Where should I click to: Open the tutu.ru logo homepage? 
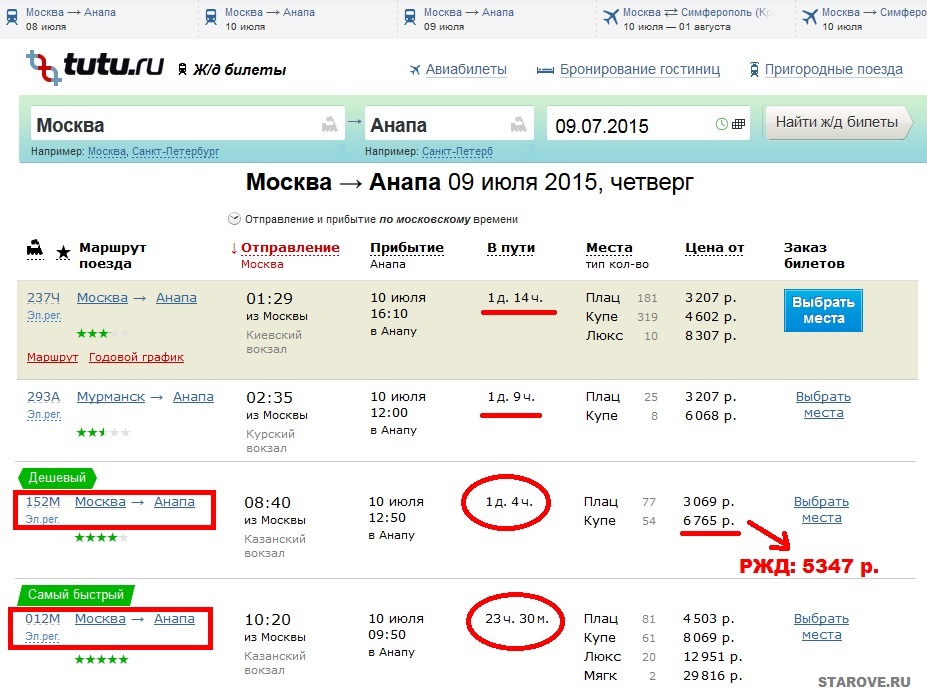coord(95,66)
